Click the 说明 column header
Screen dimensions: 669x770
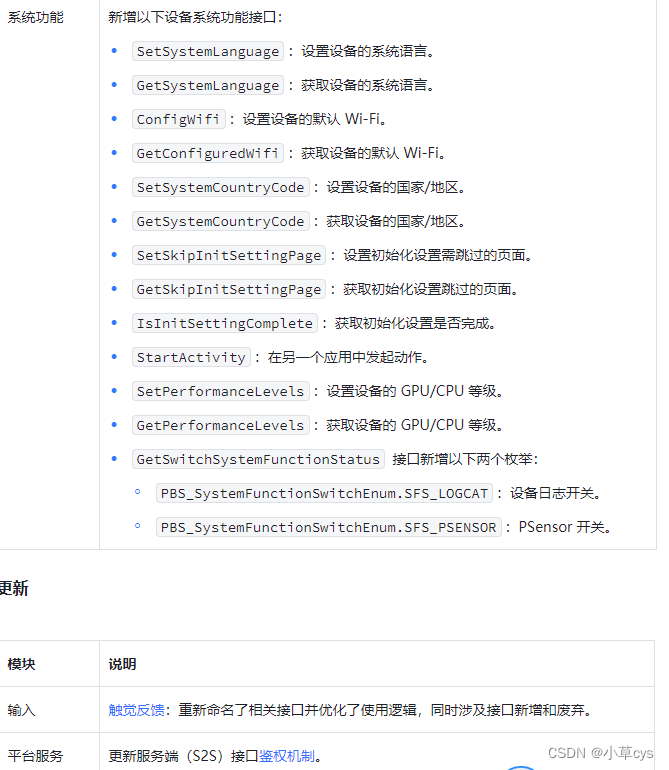click(x=122, y=664)
